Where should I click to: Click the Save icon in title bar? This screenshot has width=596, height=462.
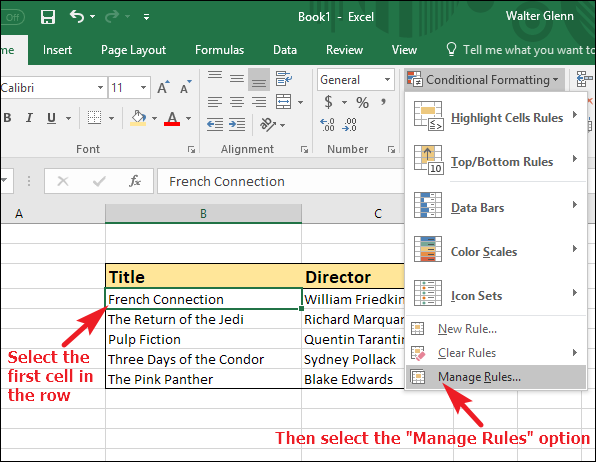click(48, 17)
